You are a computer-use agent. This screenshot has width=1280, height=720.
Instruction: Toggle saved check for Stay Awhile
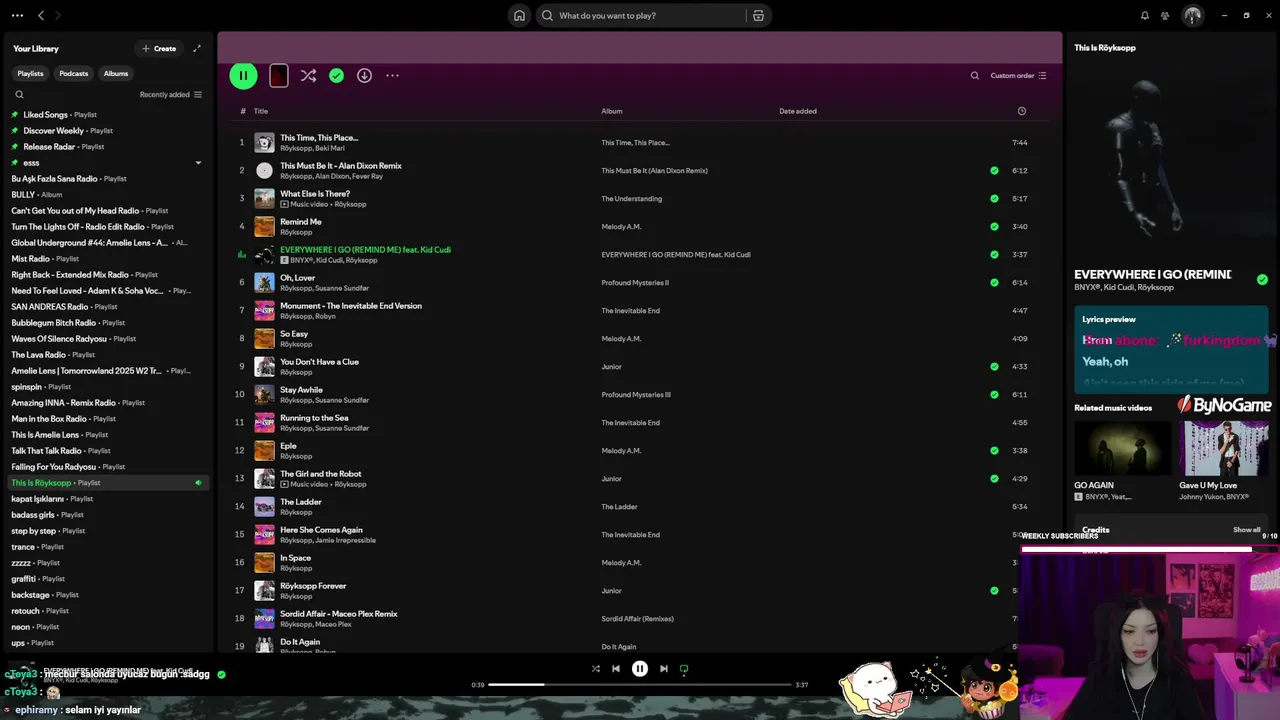[994, 395]
